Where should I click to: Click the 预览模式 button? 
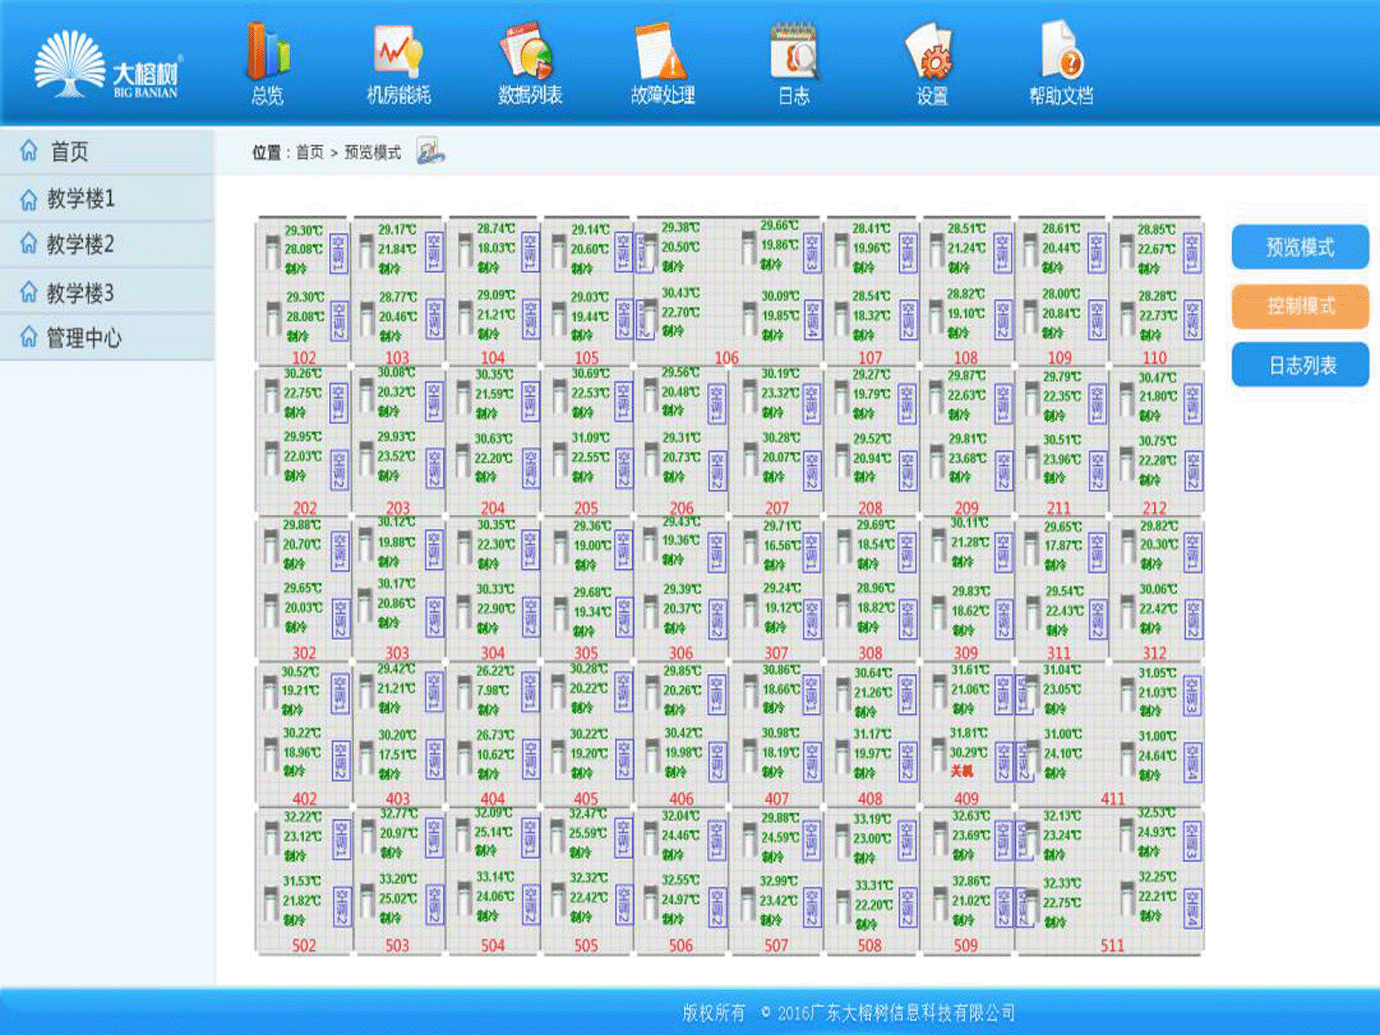pos(1300,247)
